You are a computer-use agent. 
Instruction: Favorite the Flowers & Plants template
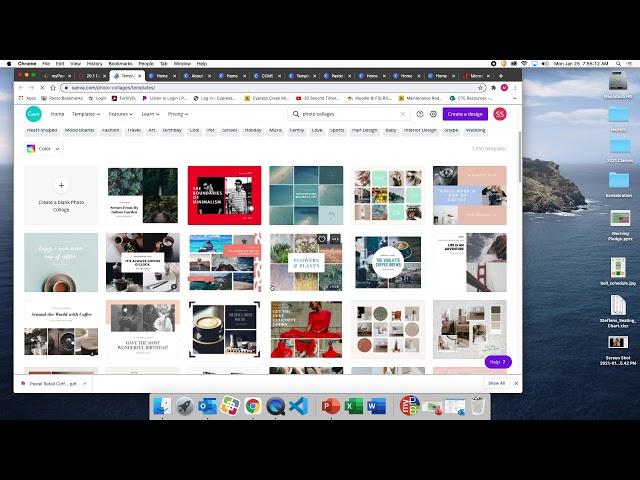point(322,239)
